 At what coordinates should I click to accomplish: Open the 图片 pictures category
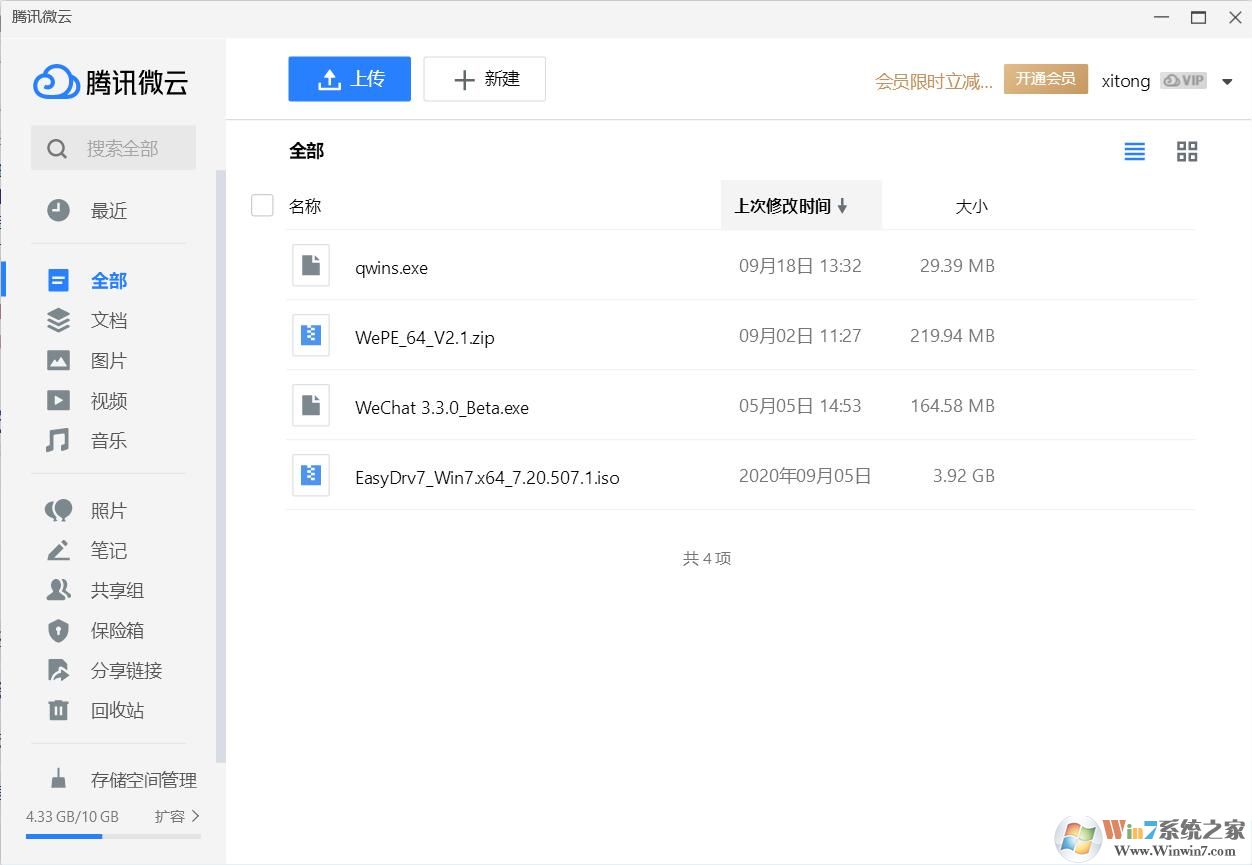click(108, 360)
